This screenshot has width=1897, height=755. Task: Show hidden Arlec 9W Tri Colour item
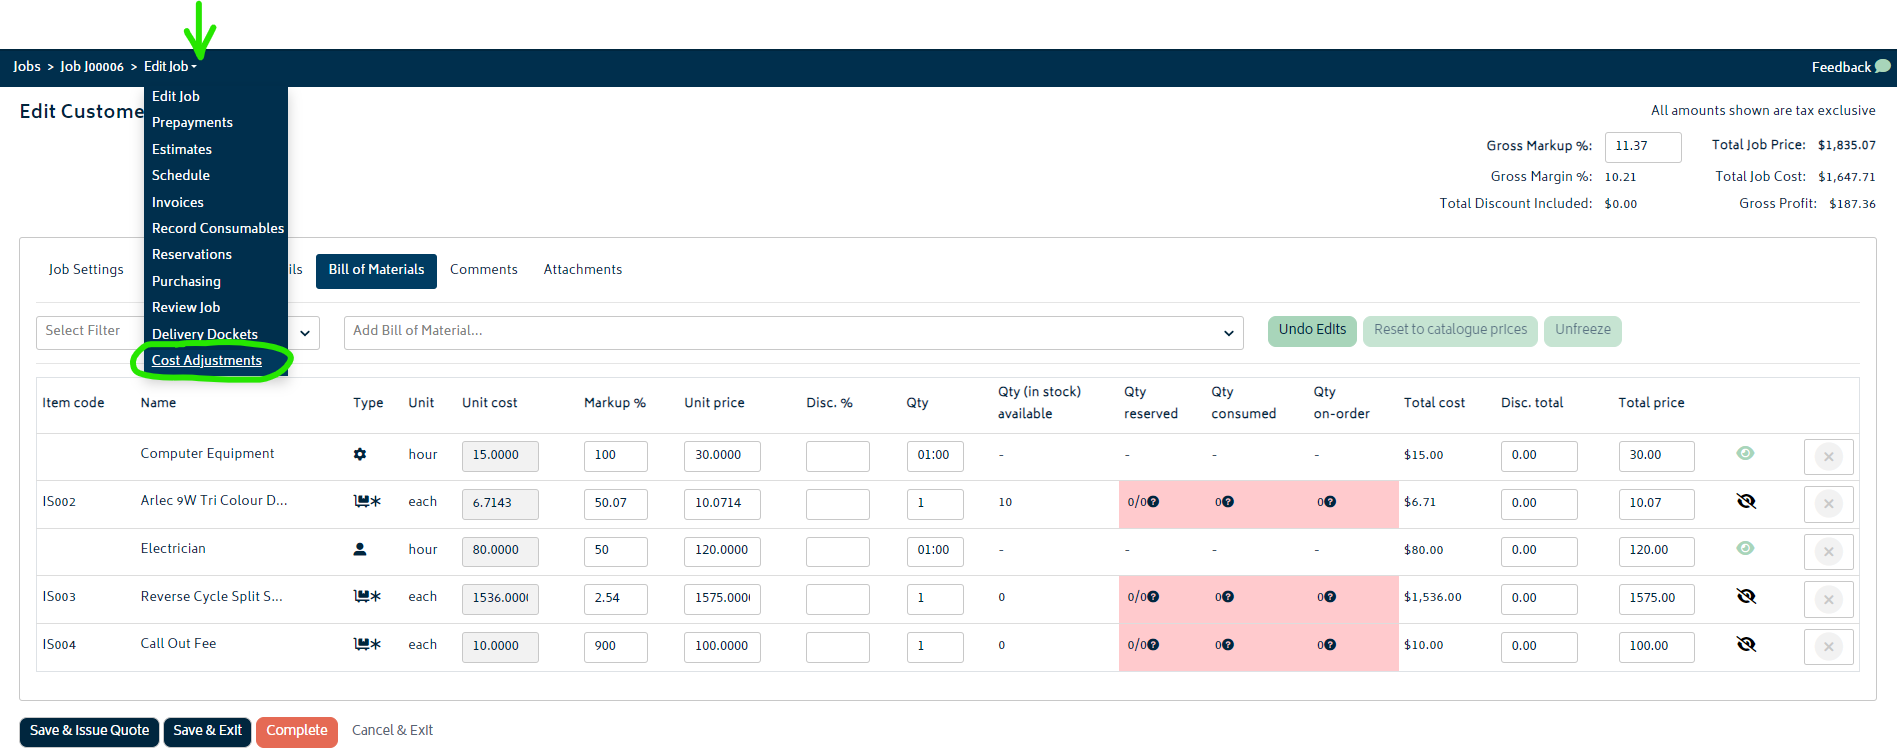1746,501
